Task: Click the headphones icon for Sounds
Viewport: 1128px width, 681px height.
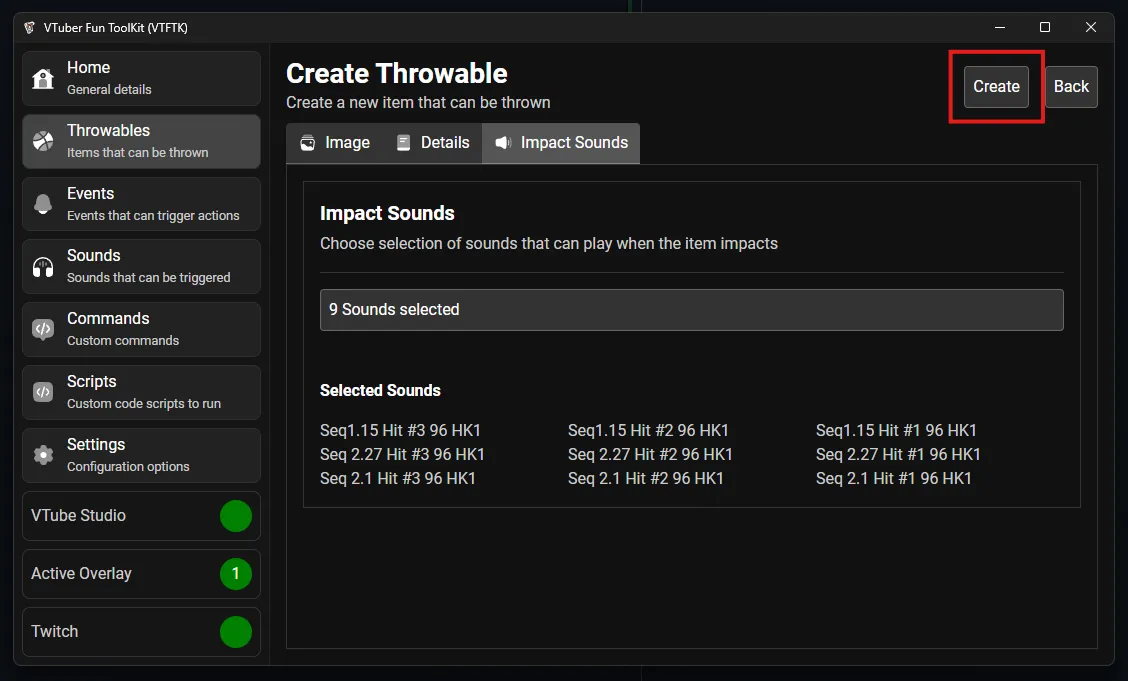Action: coord(42,266)
